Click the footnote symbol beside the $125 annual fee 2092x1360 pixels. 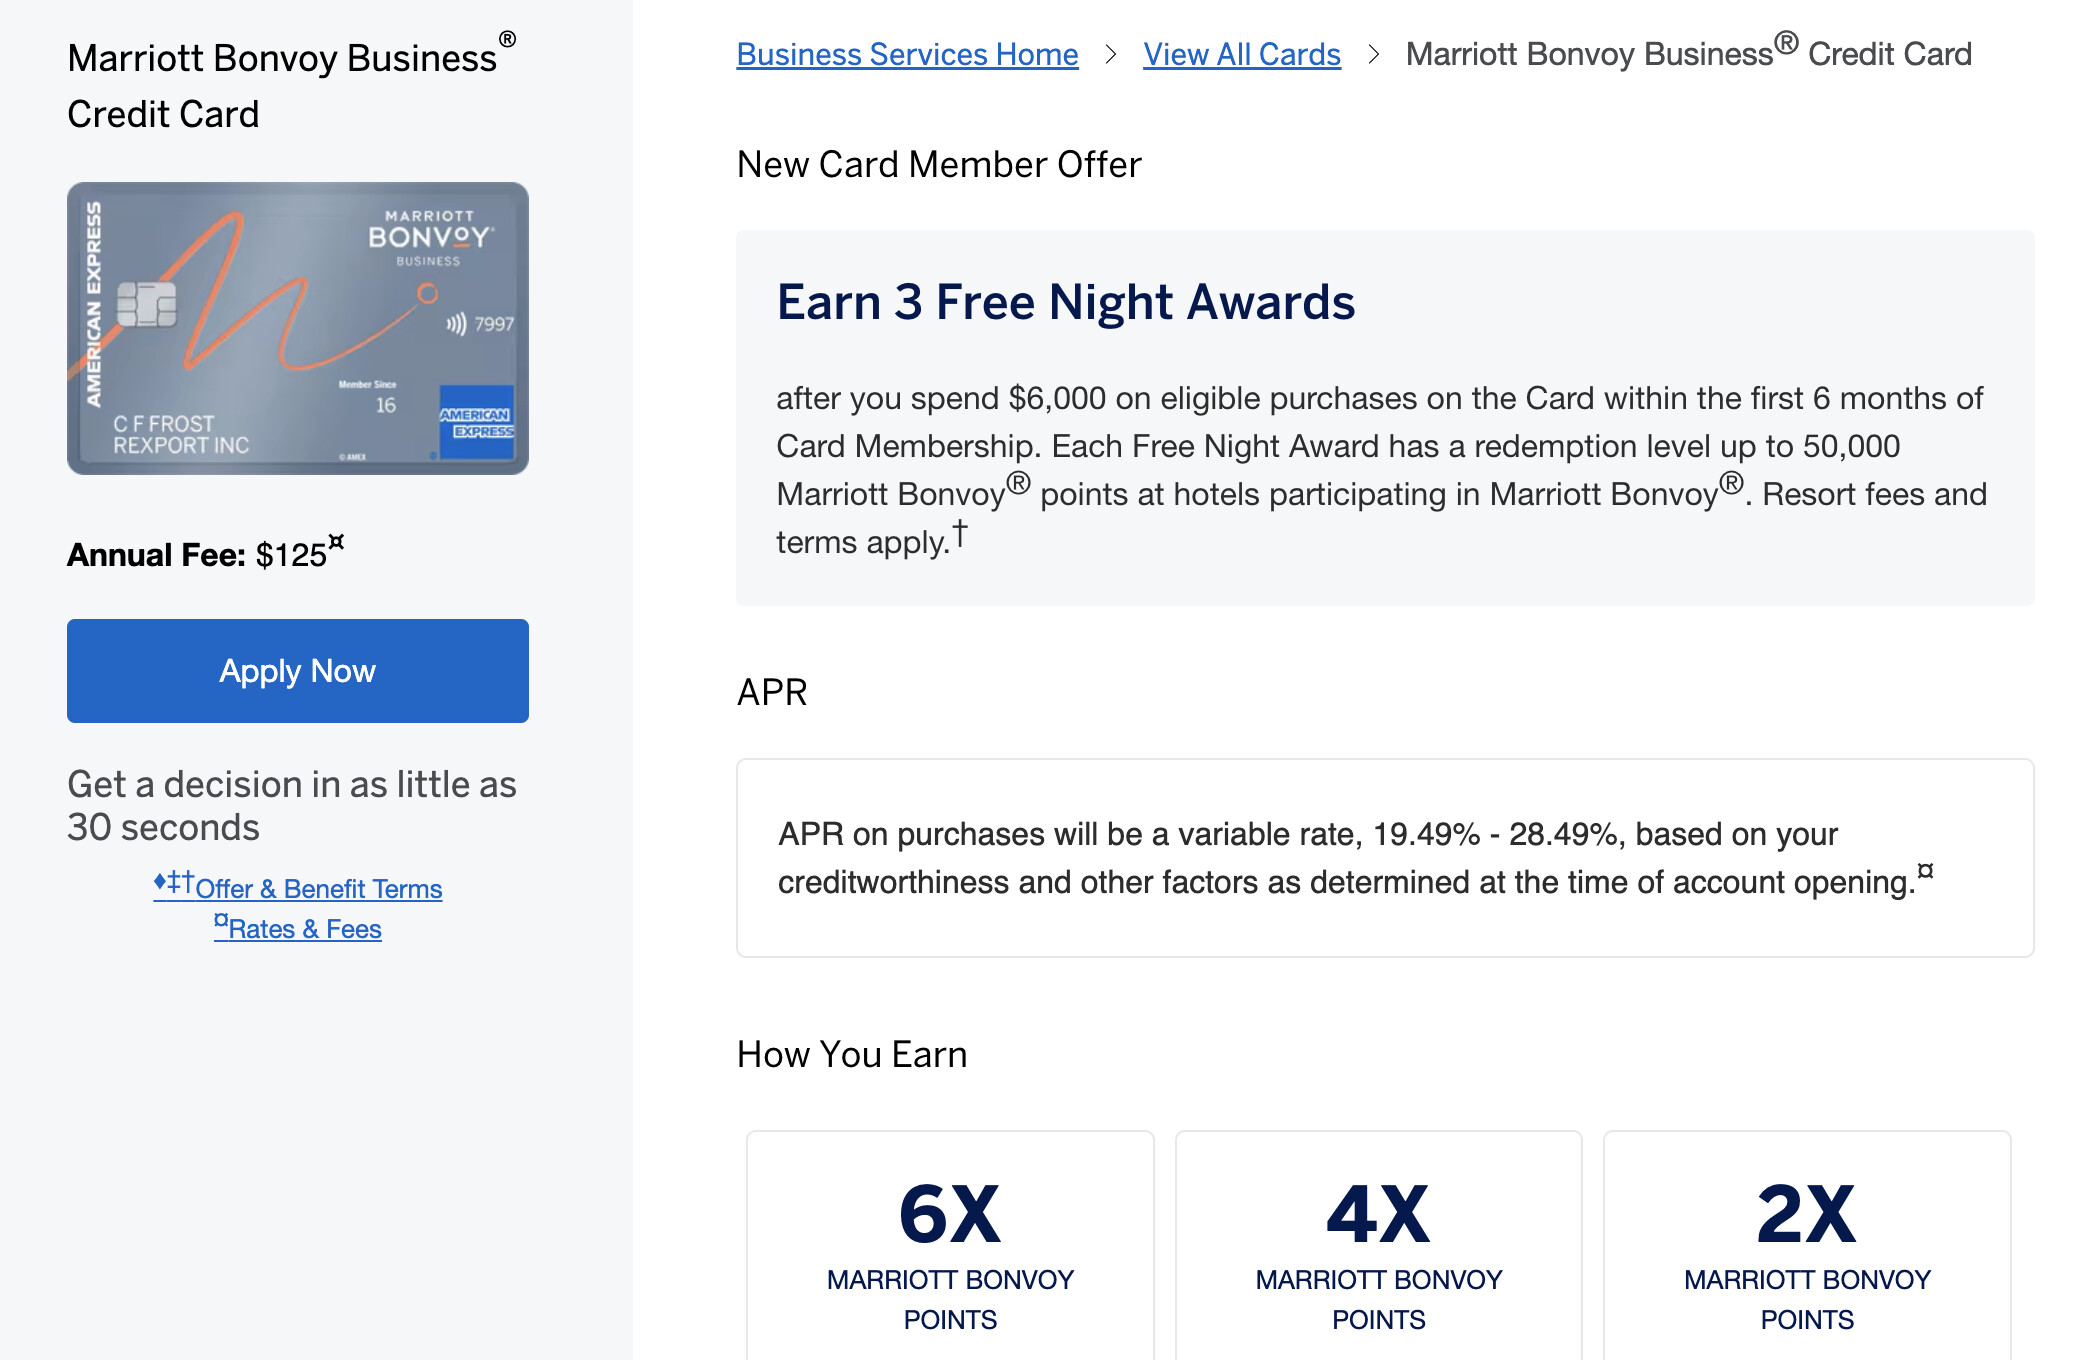(336, 542)
